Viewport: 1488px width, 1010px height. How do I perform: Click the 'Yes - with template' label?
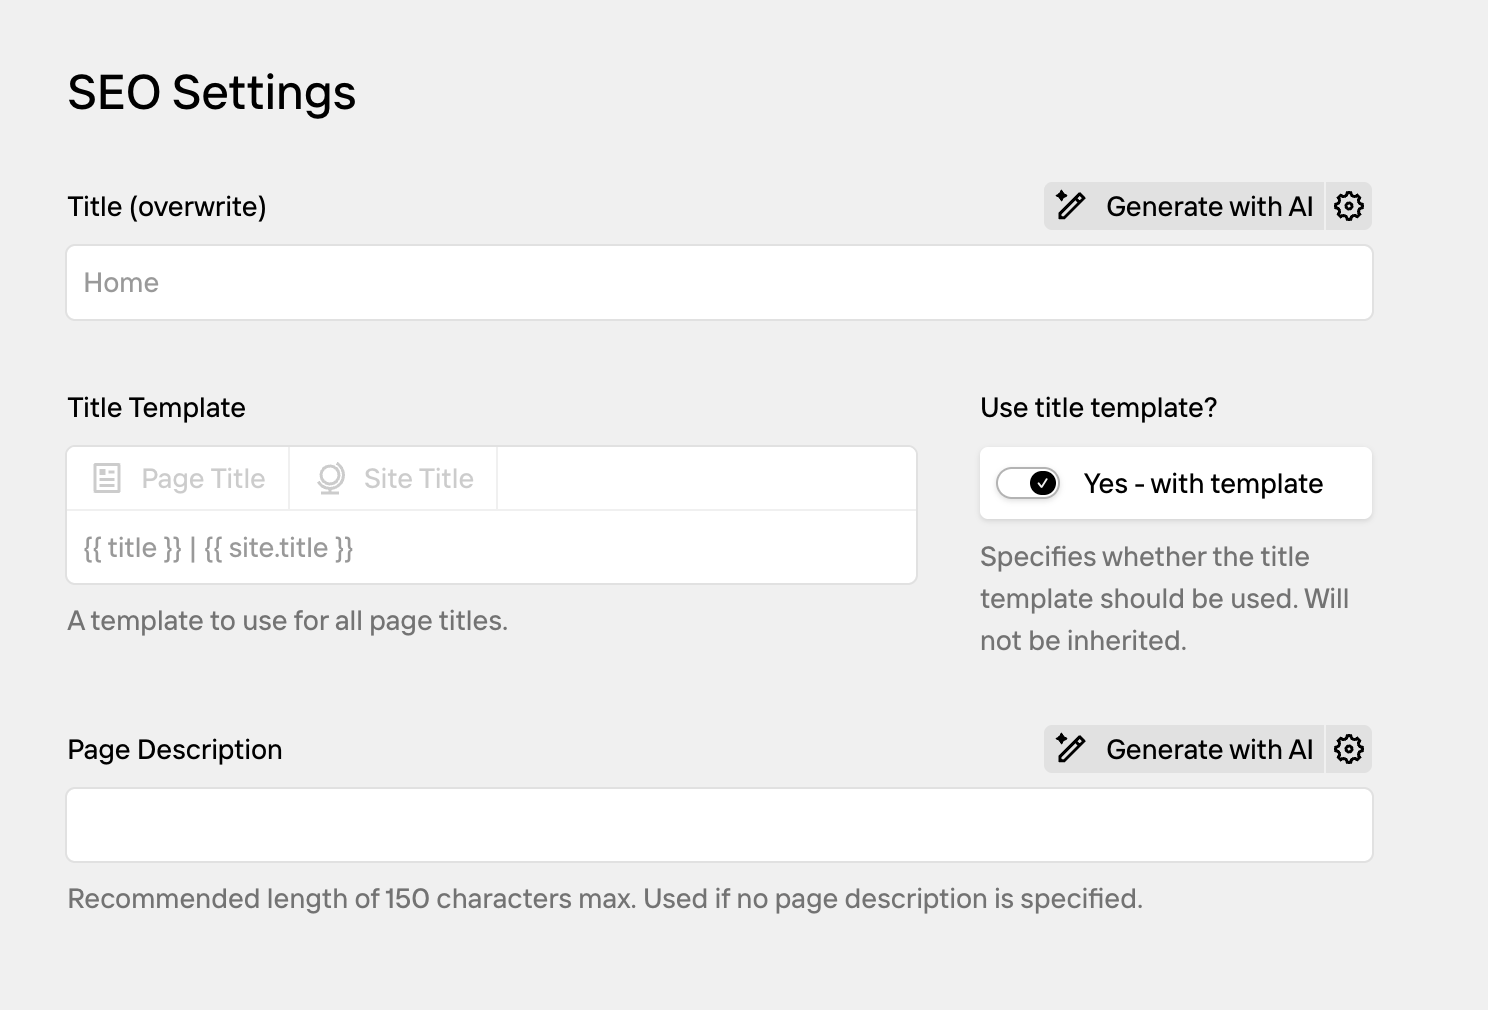[x=1203, y=484]
